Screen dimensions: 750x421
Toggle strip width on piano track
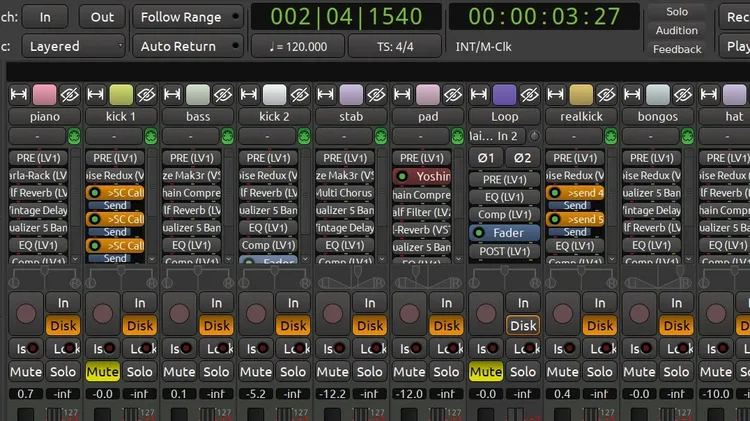(20, 95)
